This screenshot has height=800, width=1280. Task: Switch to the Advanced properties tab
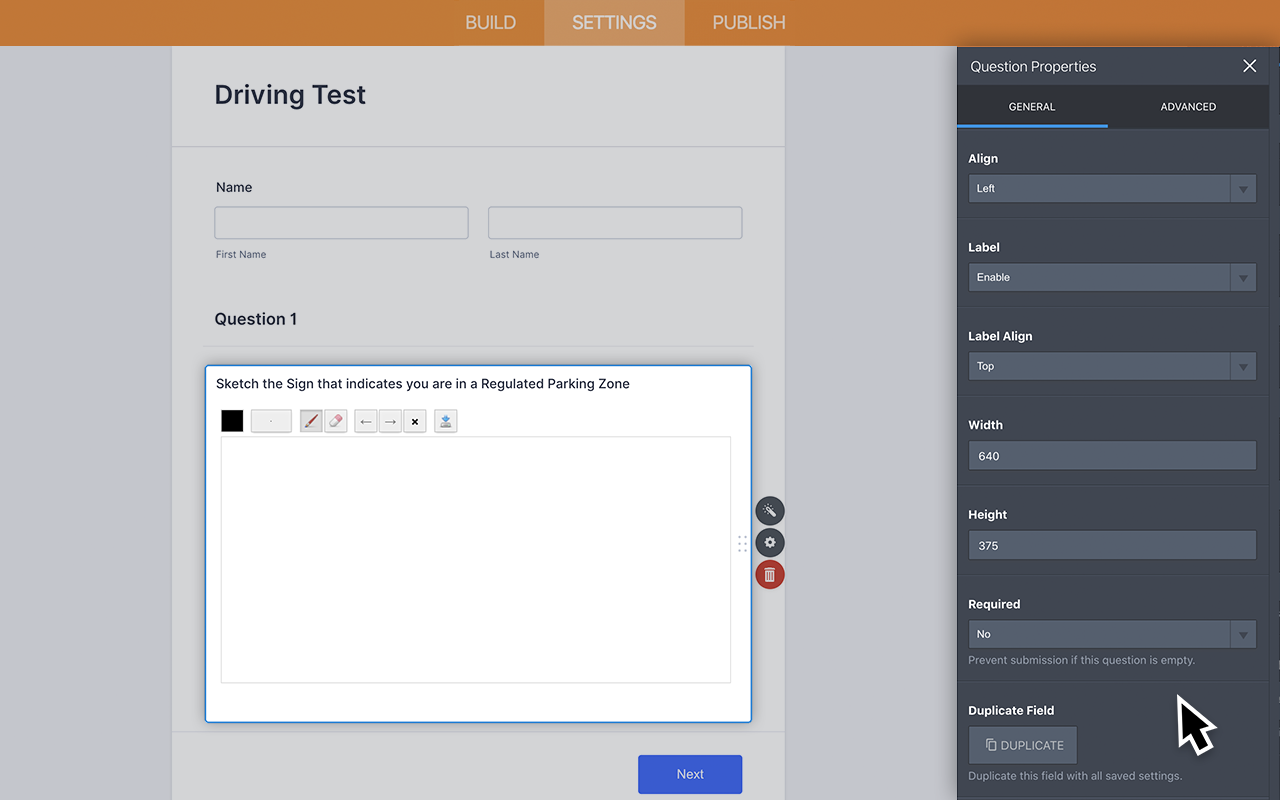click(x=1188, y=107)
